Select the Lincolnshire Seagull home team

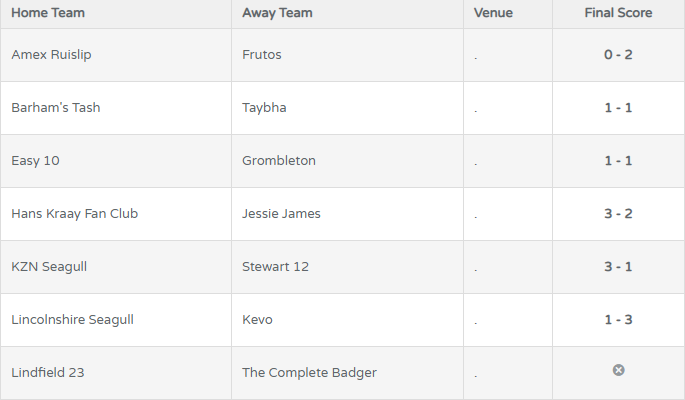tap(73, 320)
